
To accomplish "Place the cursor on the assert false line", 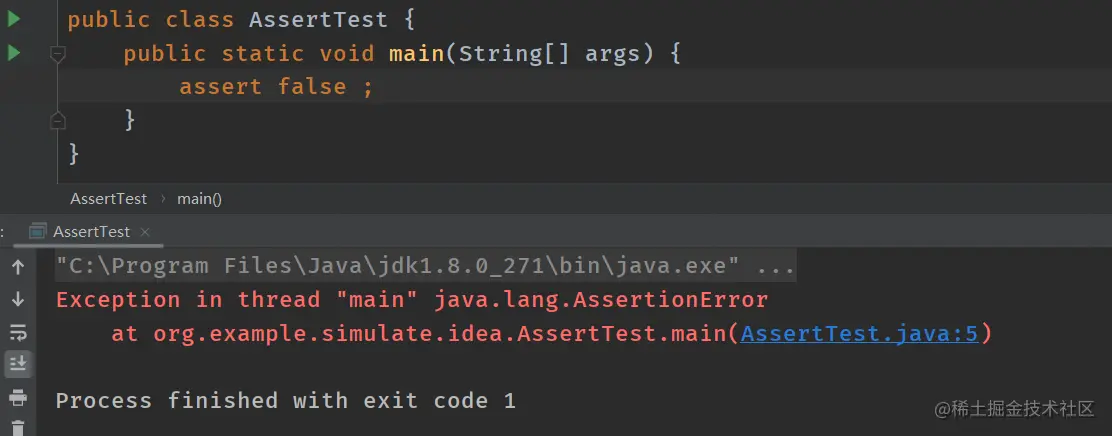I will pyautogui.click(x=583, y=86).
